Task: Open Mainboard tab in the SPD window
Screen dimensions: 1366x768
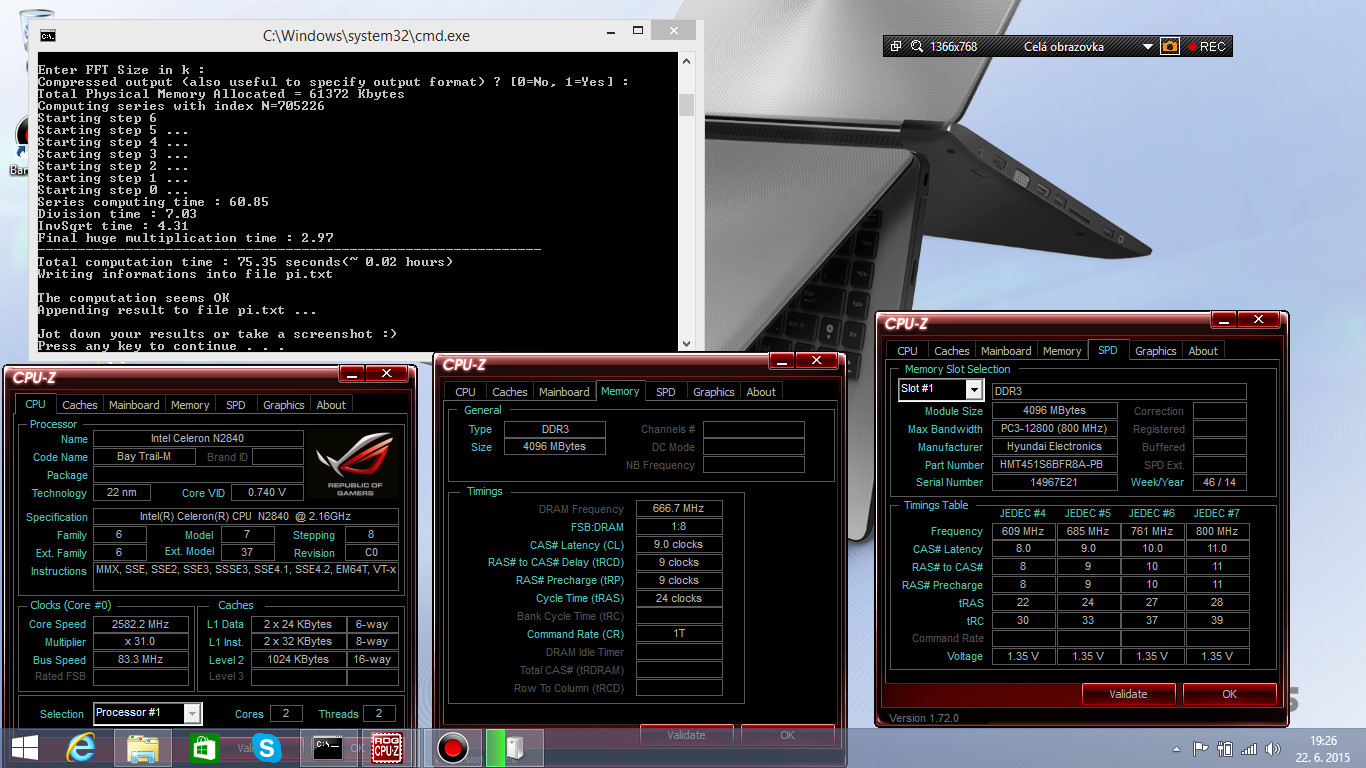Action: tap(1005, 351)
